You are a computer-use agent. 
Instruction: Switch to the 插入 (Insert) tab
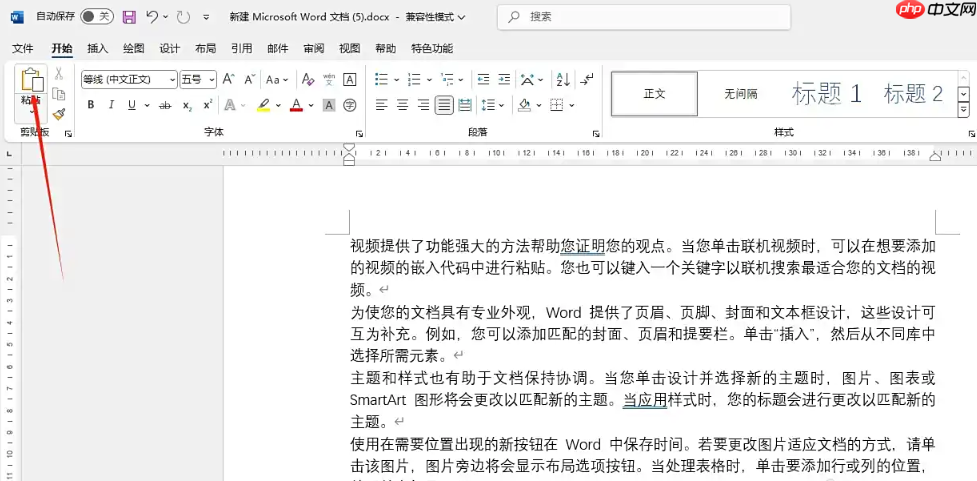[97, 49]
